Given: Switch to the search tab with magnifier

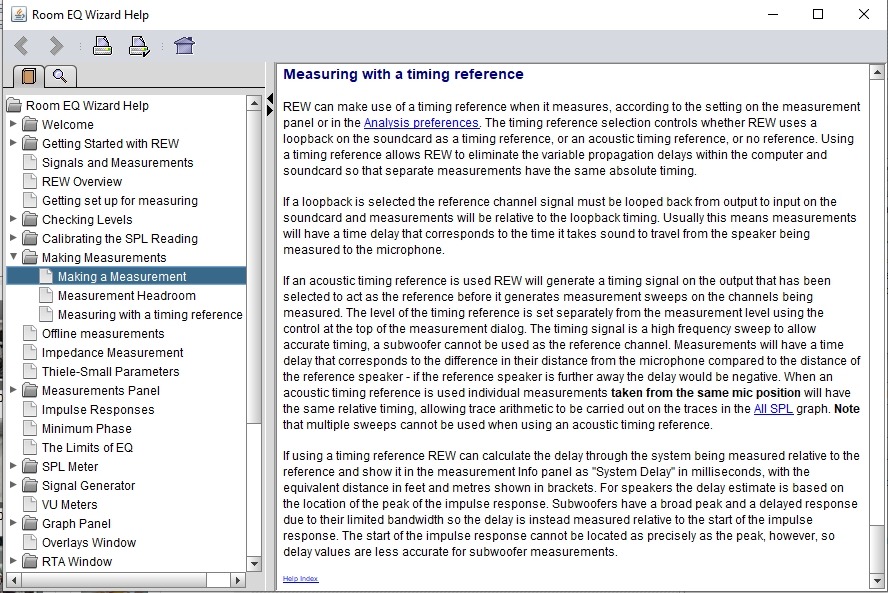Looking at the screenshot, I should tap(59, 76).
